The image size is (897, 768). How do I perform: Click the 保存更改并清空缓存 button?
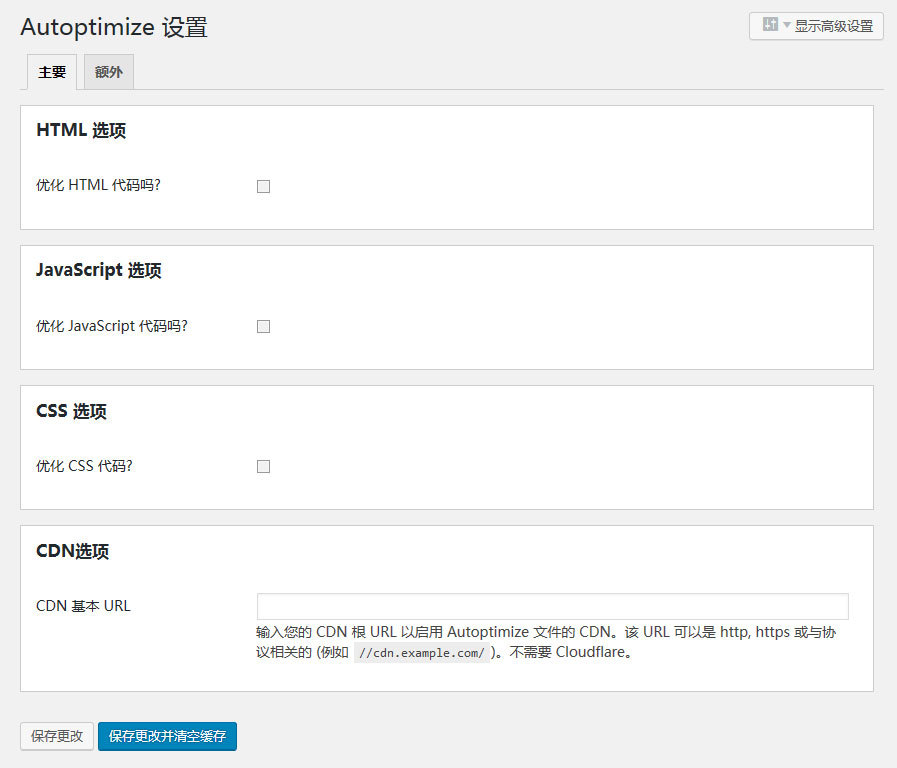(x=167, y=736)
